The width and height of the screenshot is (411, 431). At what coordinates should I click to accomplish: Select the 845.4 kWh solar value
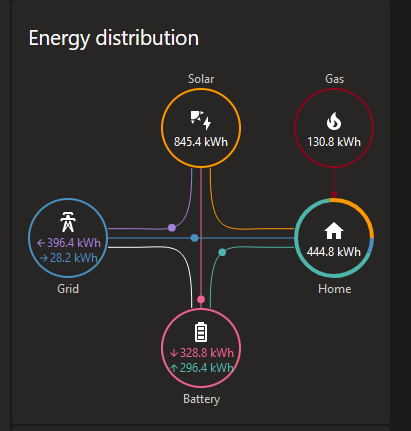[201, 142]
